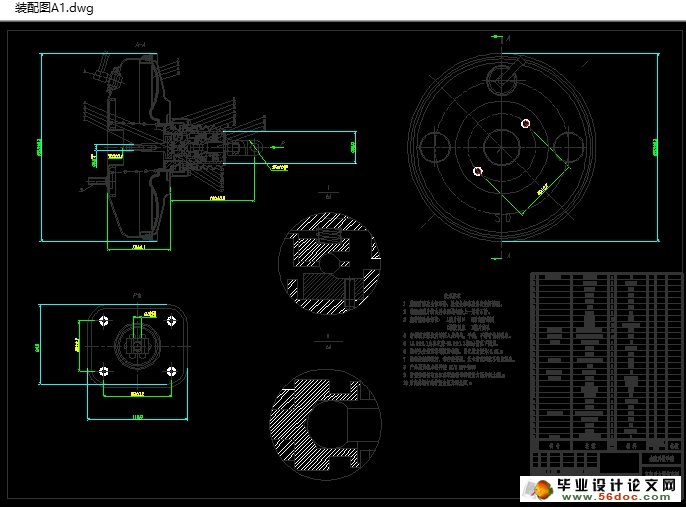Click the top port circle of circular view
The height and width of the screenshot is (507, 686).
pos(501,77)
